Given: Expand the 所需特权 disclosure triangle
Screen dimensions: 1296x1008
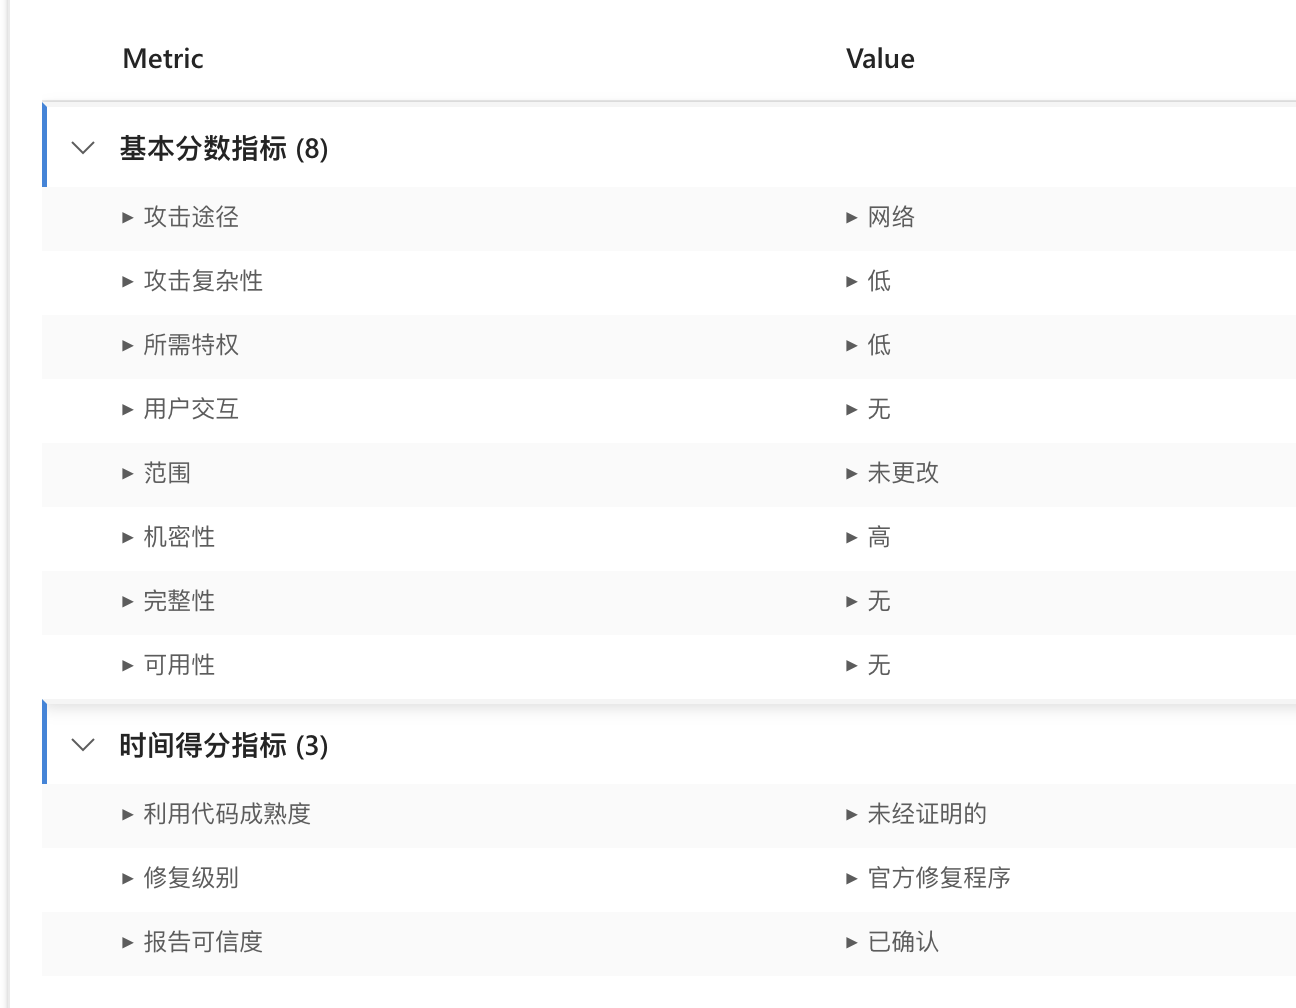Looking at the screenshot, I should [x=127, y=345].
